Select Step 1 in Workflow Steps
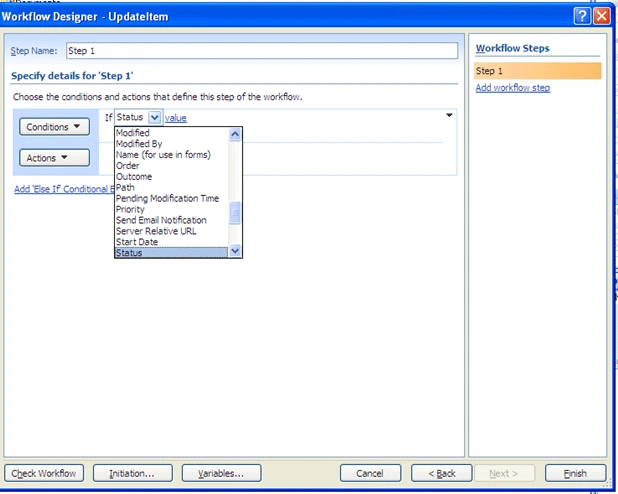 [x=538, y=71]
